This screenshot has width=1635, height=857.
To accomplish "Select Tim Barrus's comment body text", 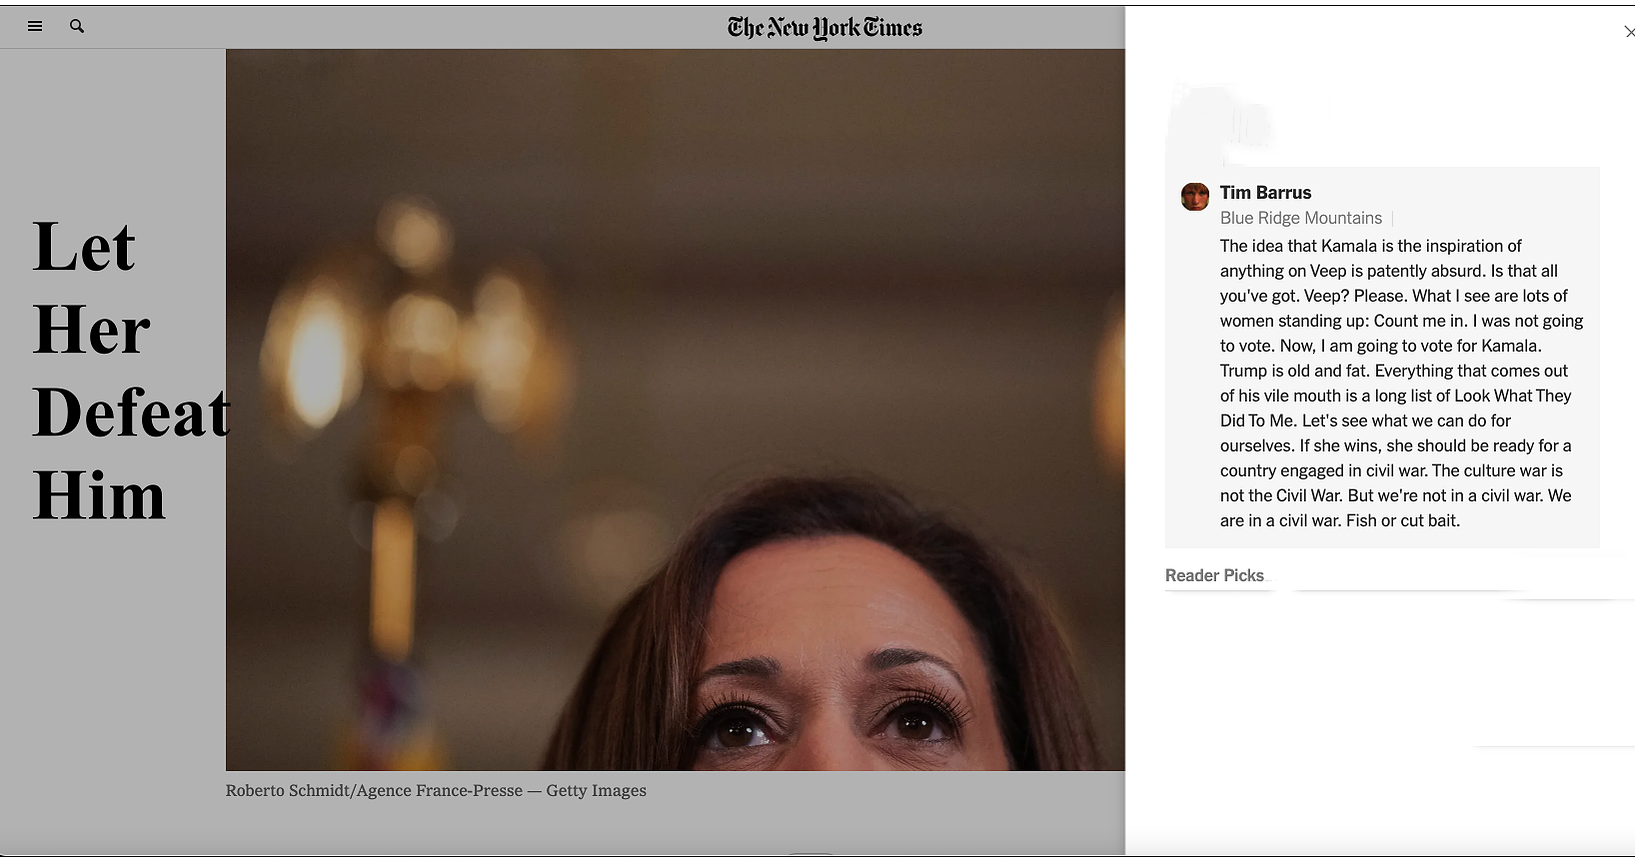I will [x=1401, y=383].
